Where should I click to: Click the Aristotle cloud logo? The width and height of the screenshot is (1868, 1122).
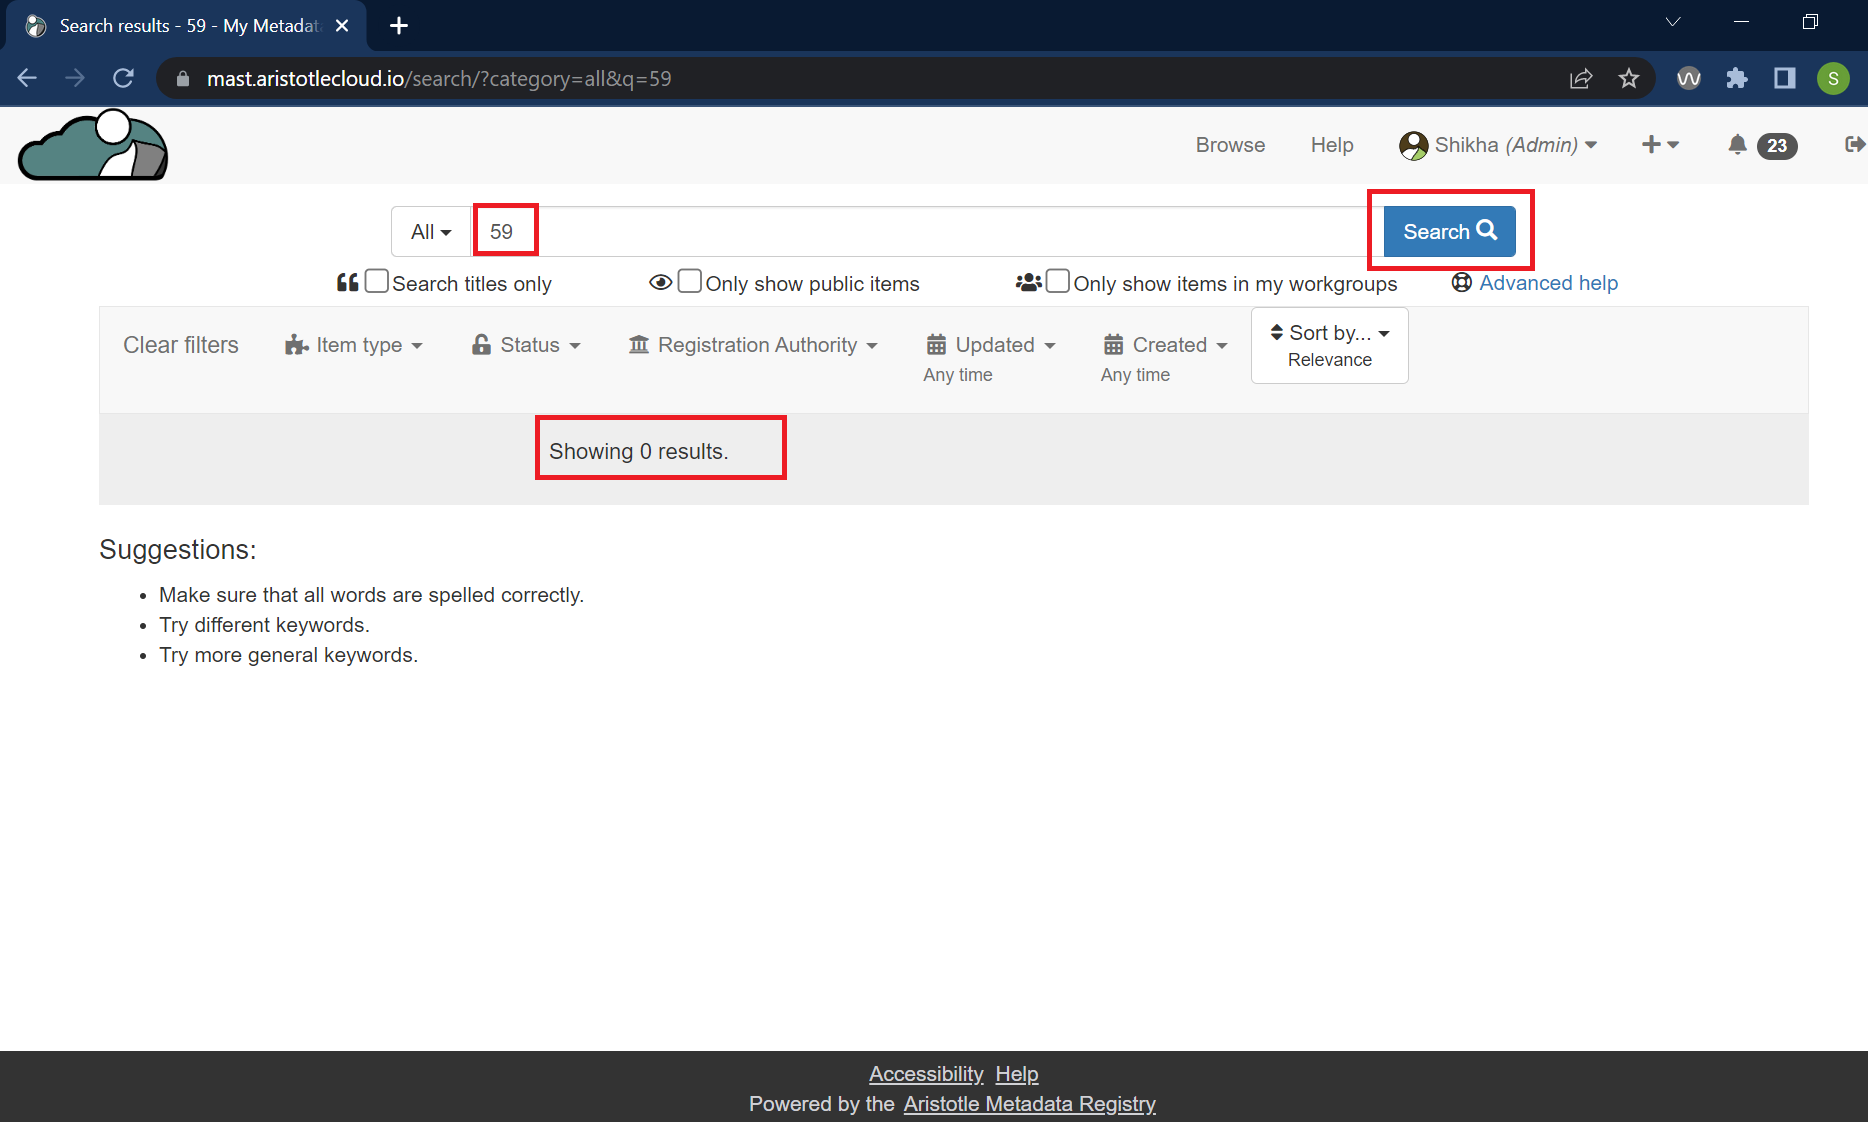pos(93,146)
